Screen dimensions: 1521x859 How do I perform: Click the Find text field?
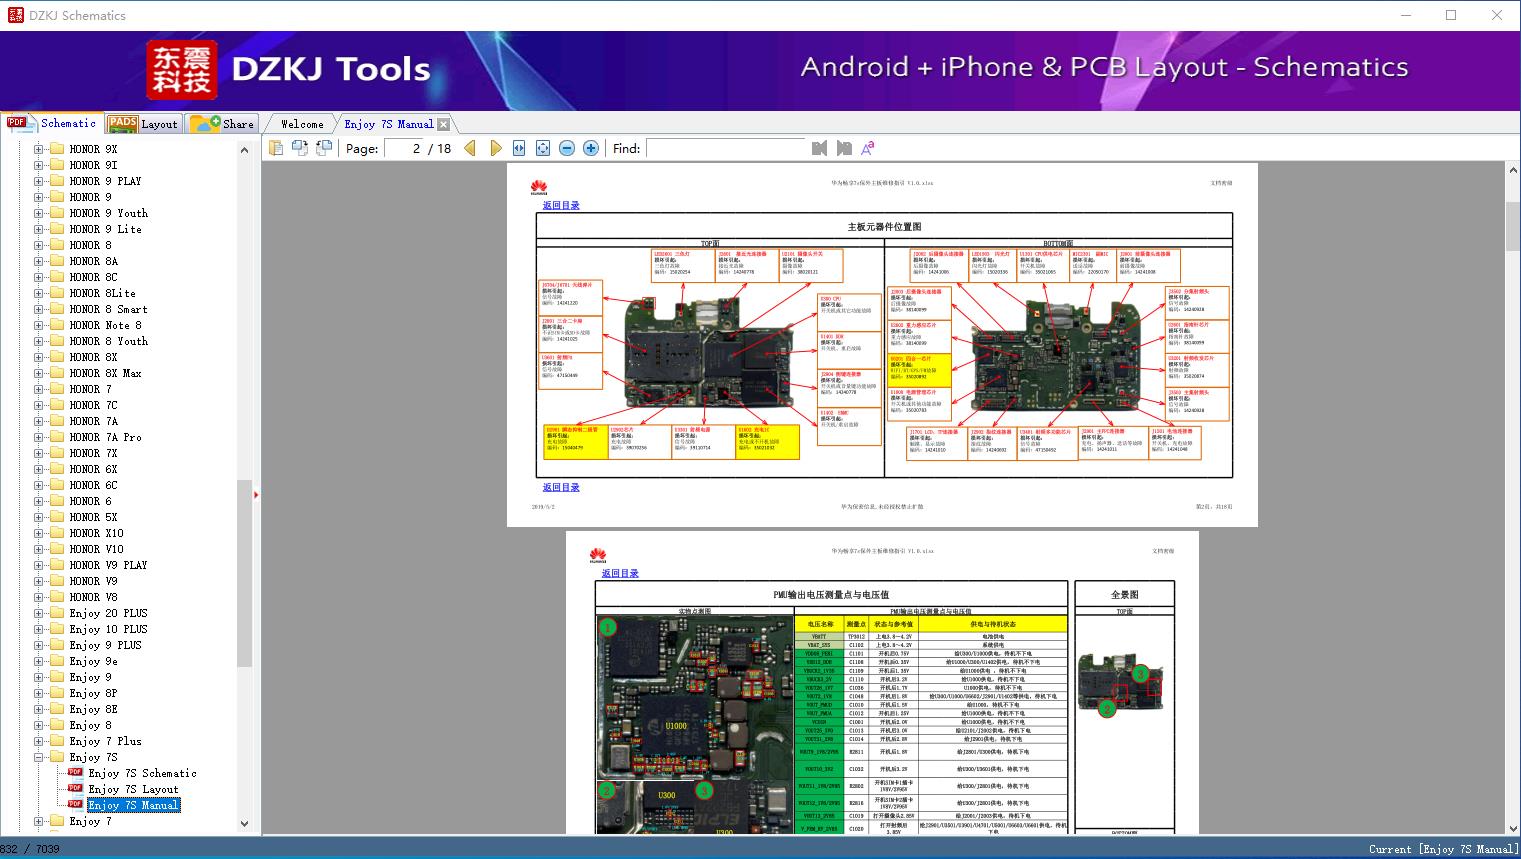point(725,148)
